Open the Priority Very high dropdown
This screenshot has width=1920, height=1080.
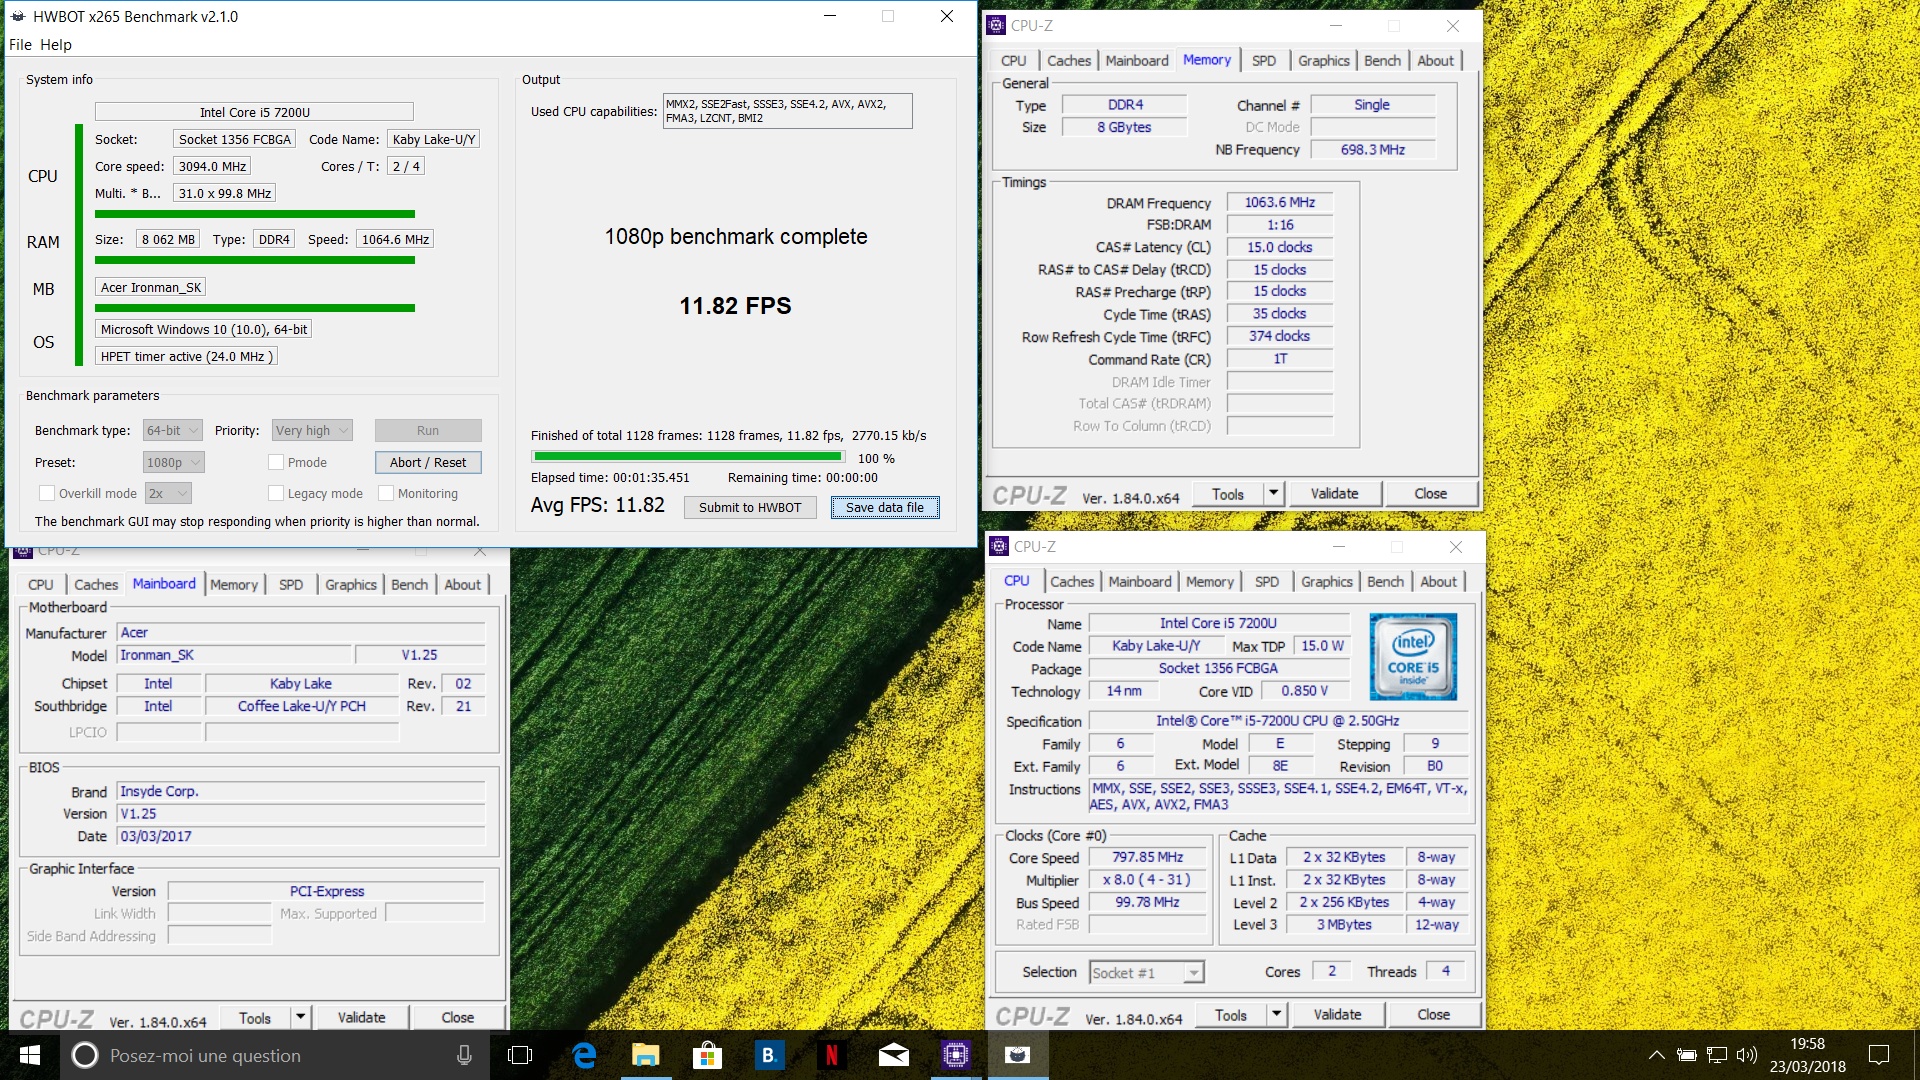[x=312, y=430]
